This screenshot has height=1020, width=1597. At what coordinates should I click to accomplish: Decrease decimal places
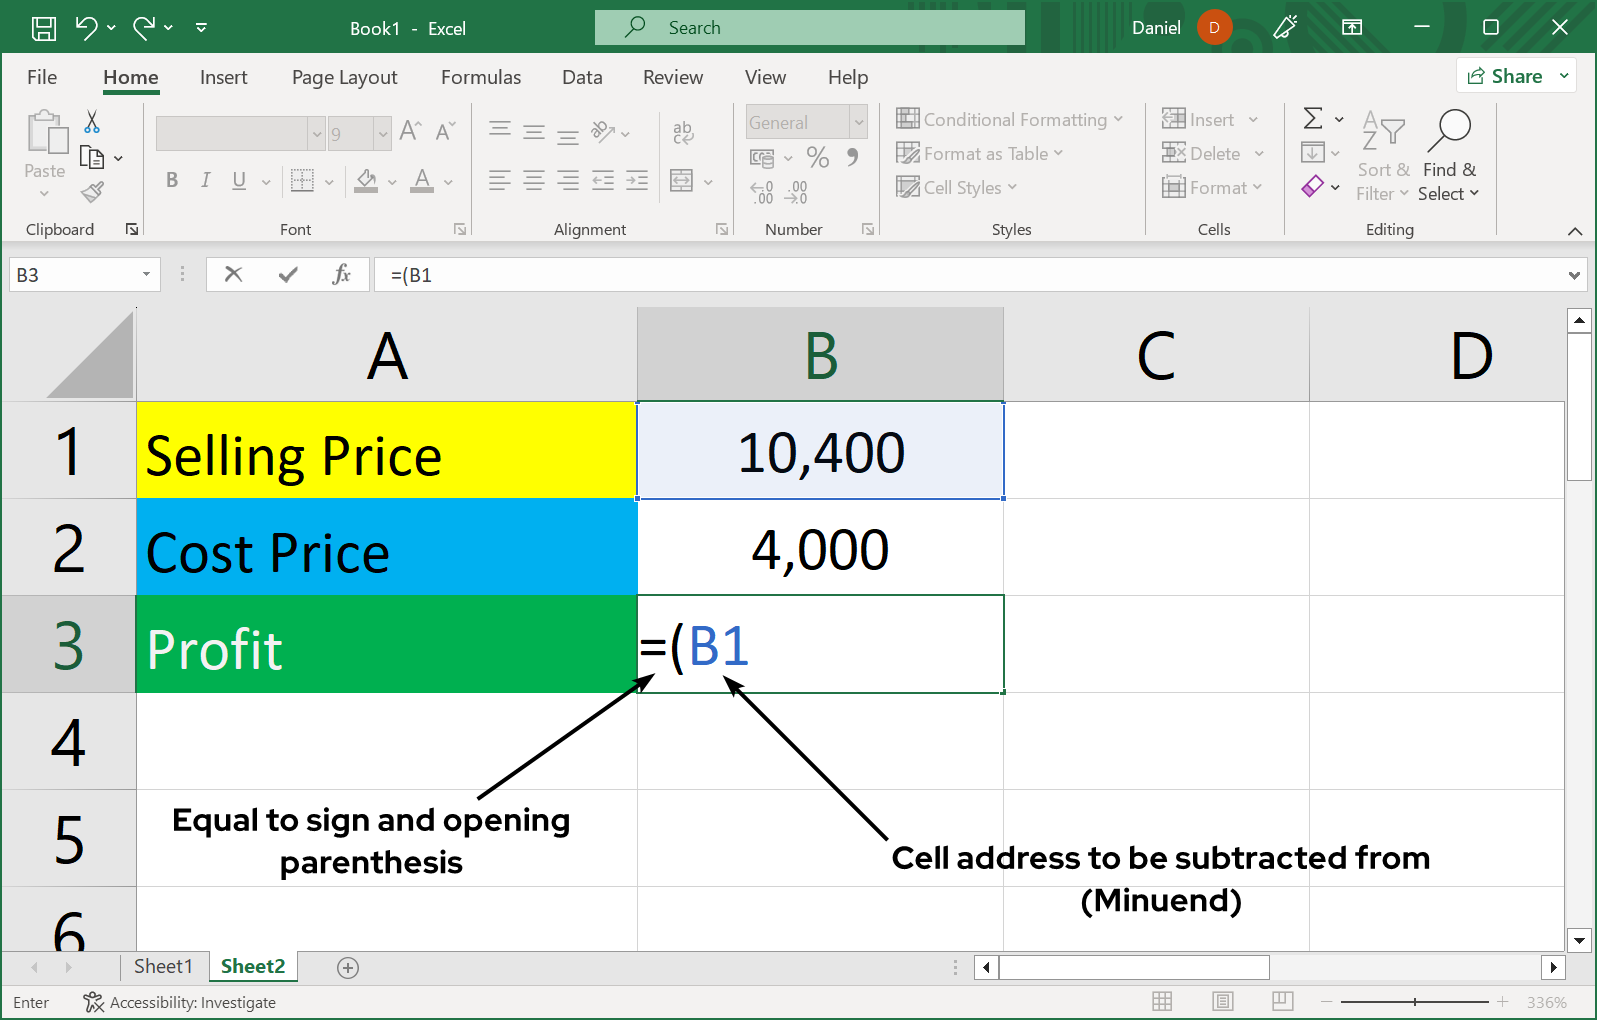click(796, 192)
